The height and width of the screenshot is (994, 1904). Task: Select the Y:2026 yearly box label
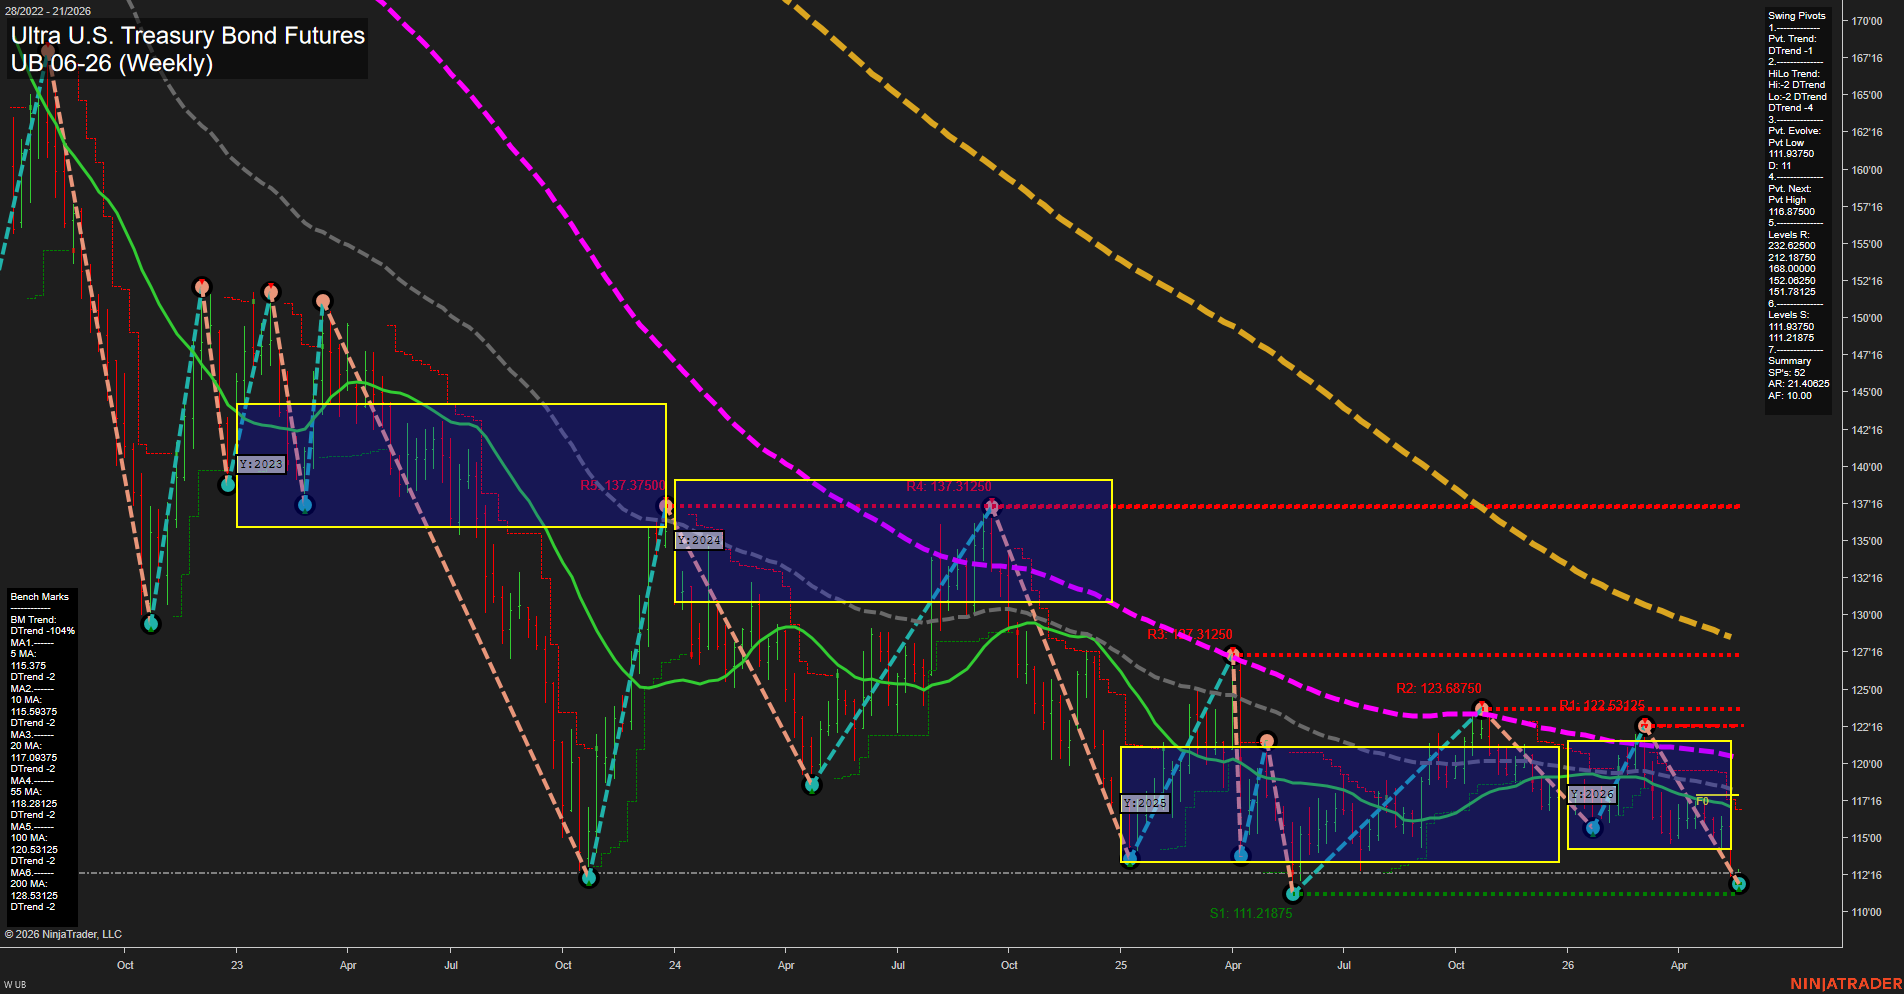(x=1592, y=794)
